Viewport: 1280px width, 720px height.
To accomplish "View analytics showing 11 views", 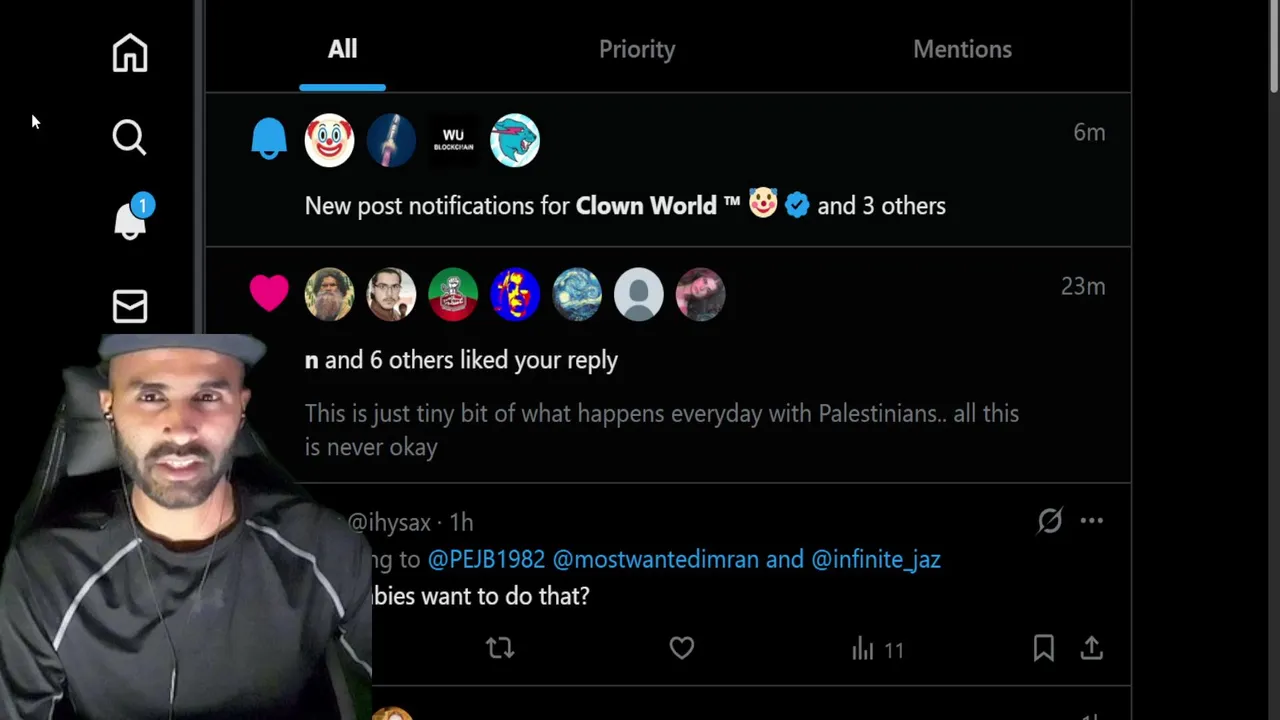I will click(877, 650).
